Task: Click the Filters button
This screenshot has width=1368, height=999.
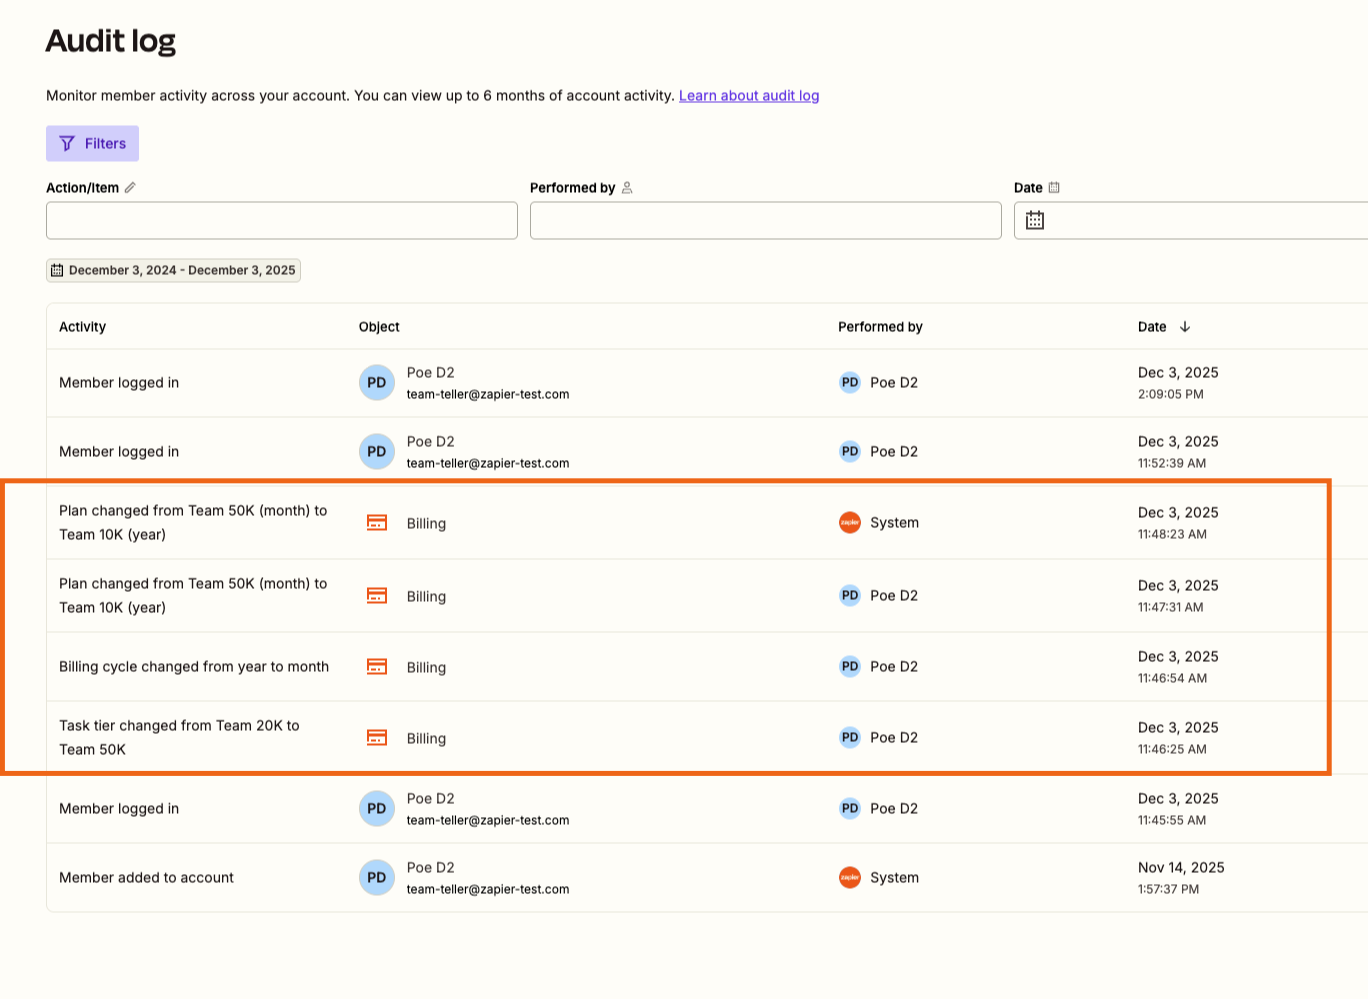Action: click(x=92, y=143)
